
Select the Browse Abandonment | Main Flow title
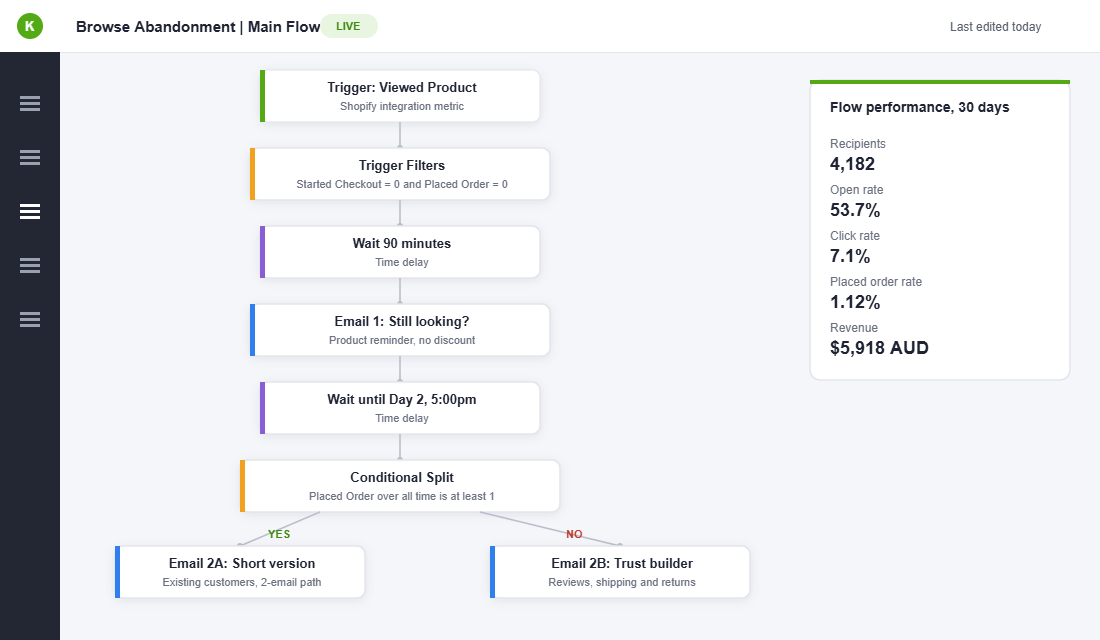198,27
